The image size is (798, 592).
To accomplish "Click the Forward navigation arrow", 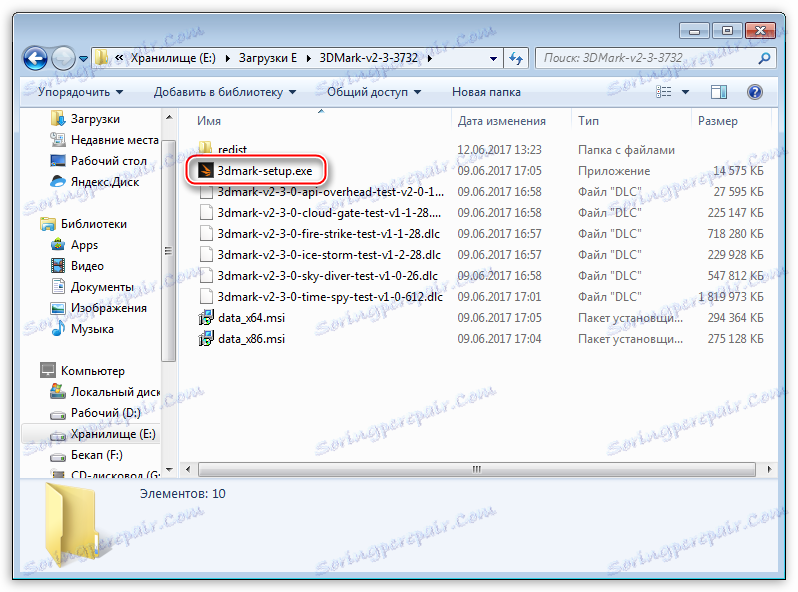I will pyautogui.click(x=63, y=58).
